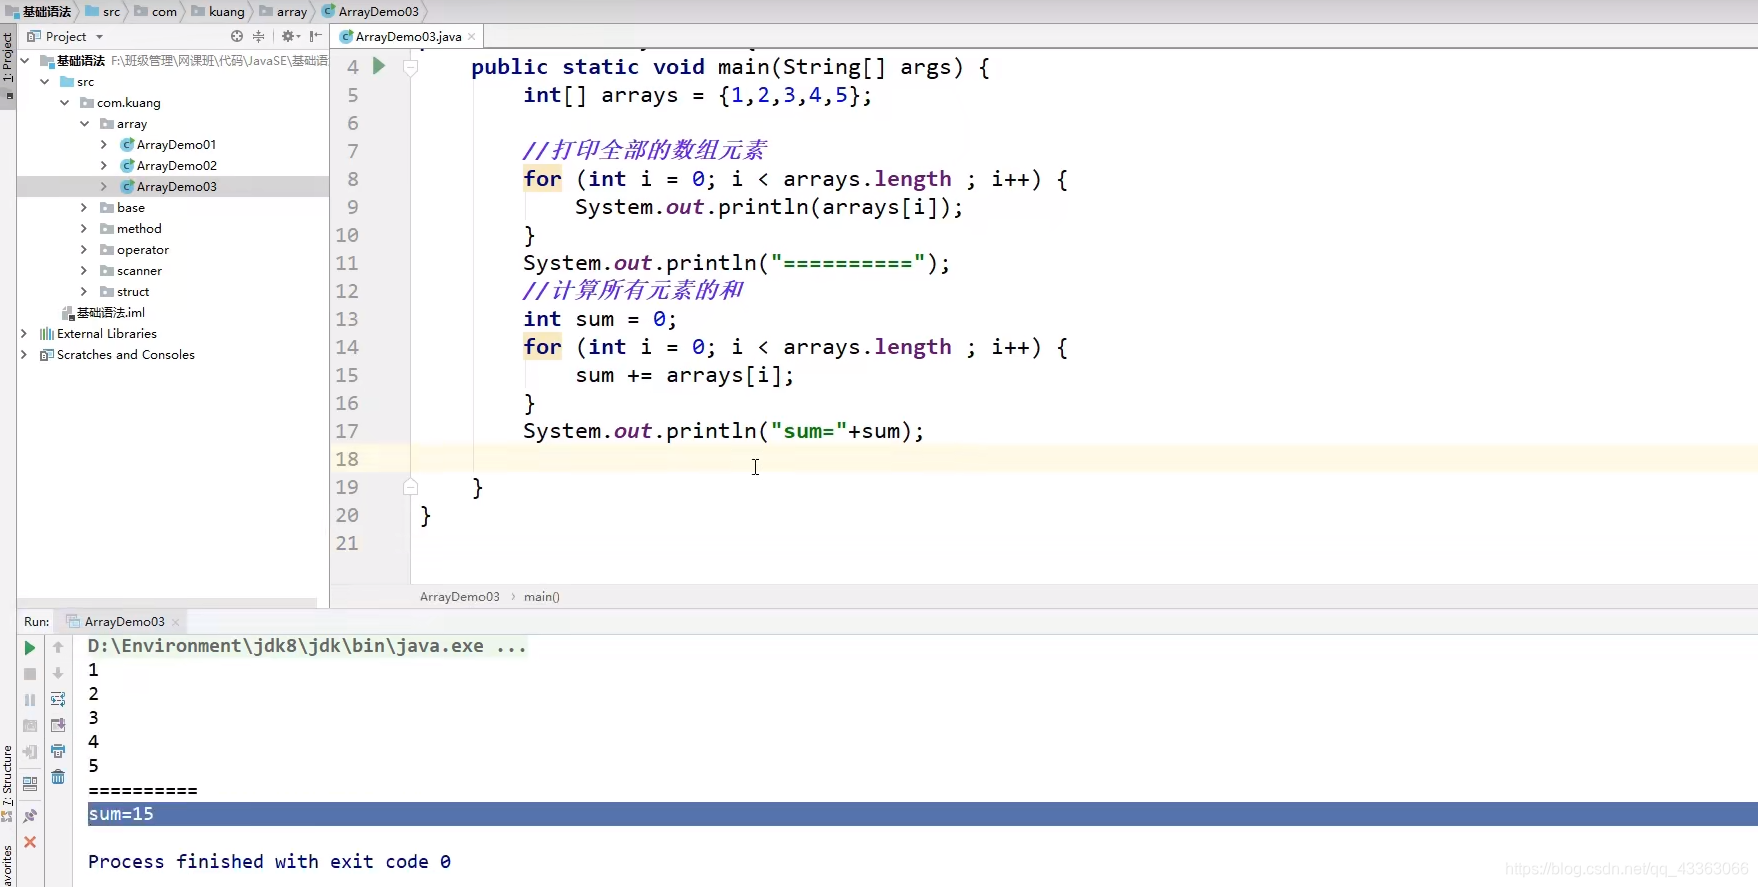
Task: Expand the operator package
Action: click(84, 249)
